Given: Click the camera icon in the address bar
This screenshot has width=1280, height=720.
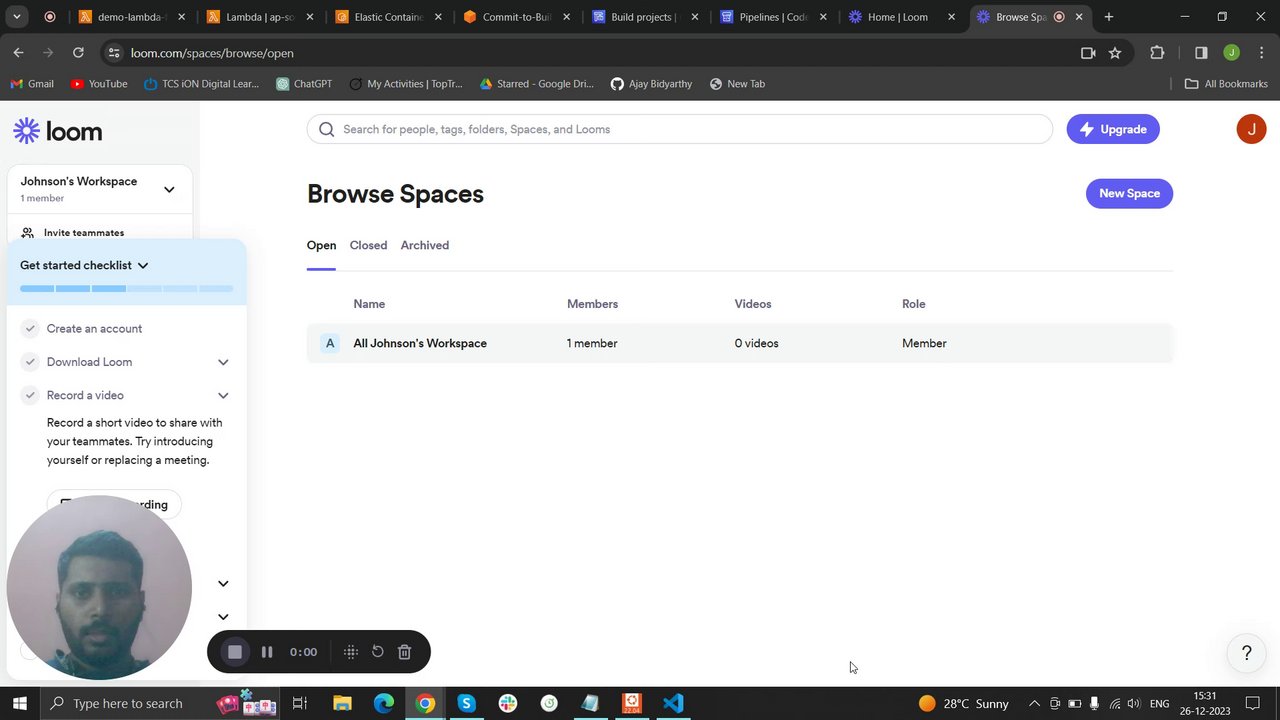Looking at the screenshot, I should pyautogui.click(x=1088, y=53).
